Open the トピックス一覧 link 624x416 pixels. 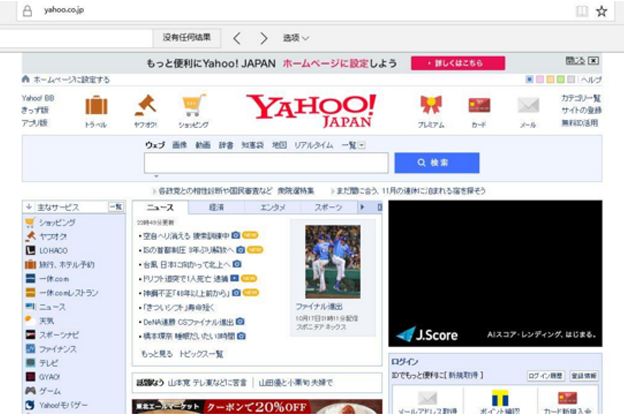click(x=201, y=354)
